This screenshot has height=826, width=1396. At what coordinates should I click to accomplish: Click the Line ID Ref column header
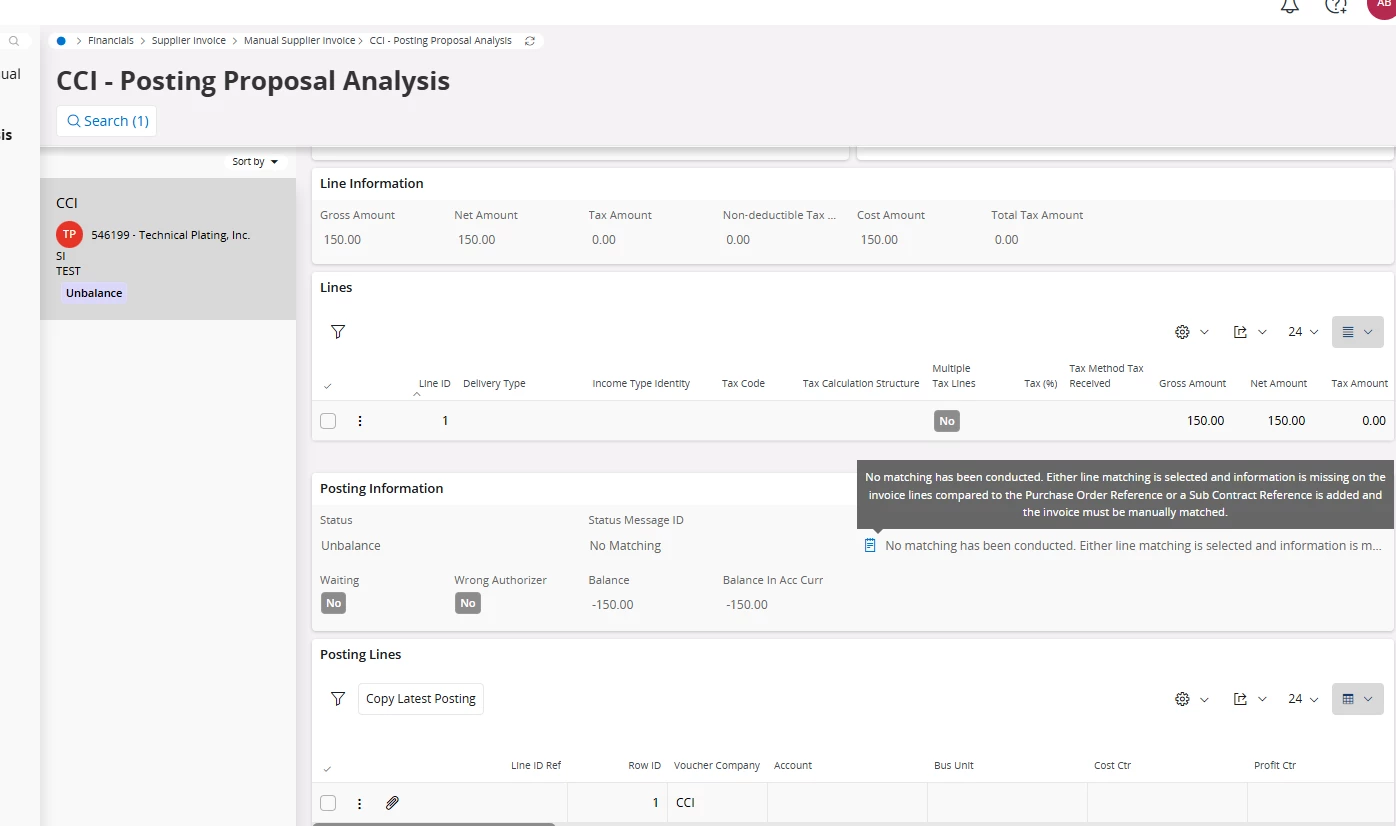click(x=536, y=766)
